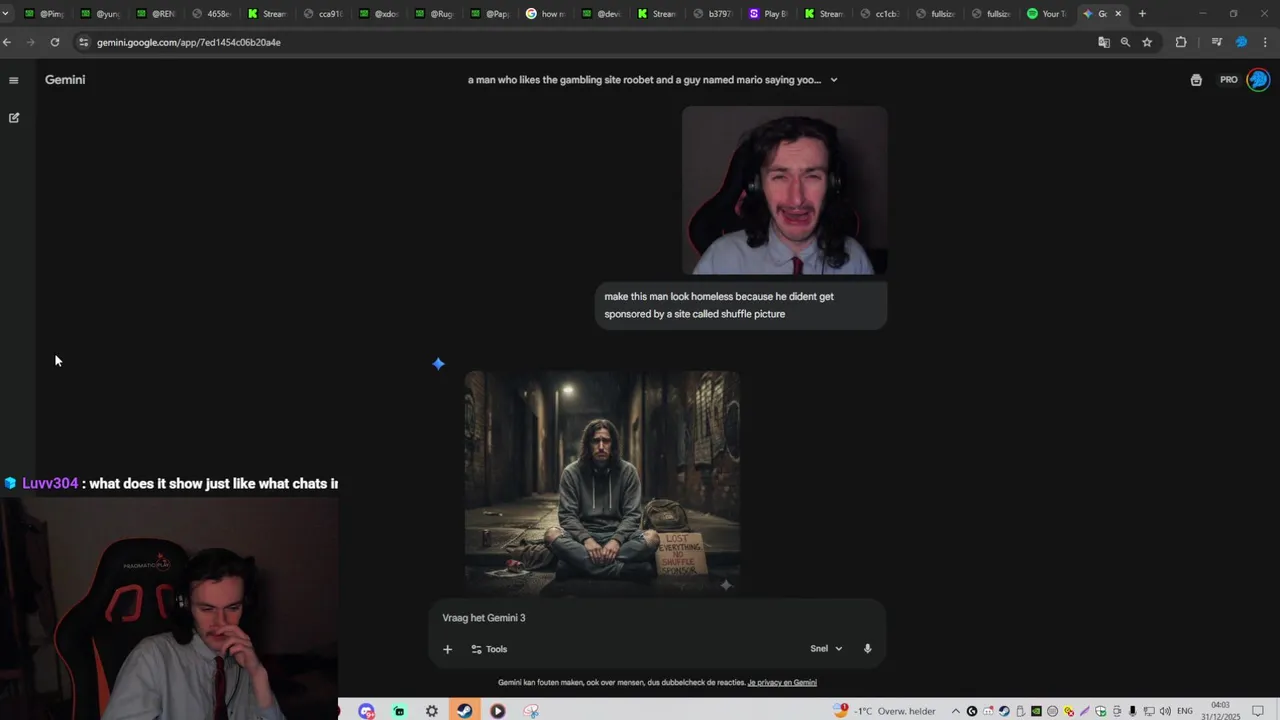Switch to the '@Pim' tab
This screenshot has height=720, width=1280.
(44, 14)
